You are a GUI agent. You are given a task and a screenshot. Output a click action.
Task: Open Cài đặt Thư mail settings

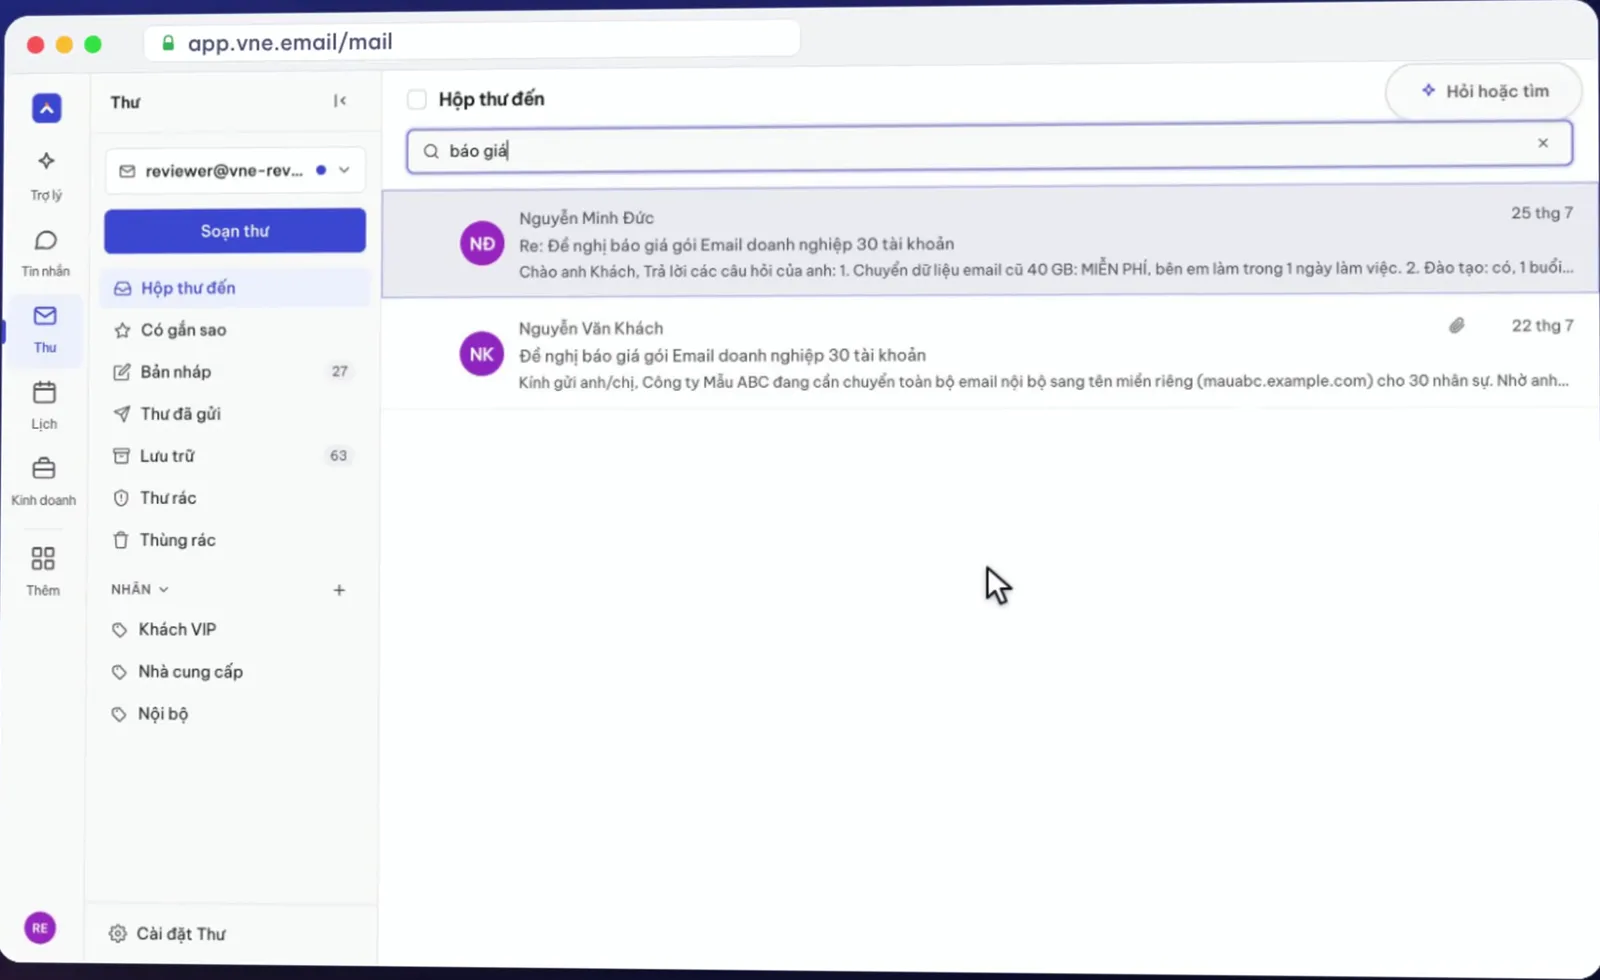point(168,933)
